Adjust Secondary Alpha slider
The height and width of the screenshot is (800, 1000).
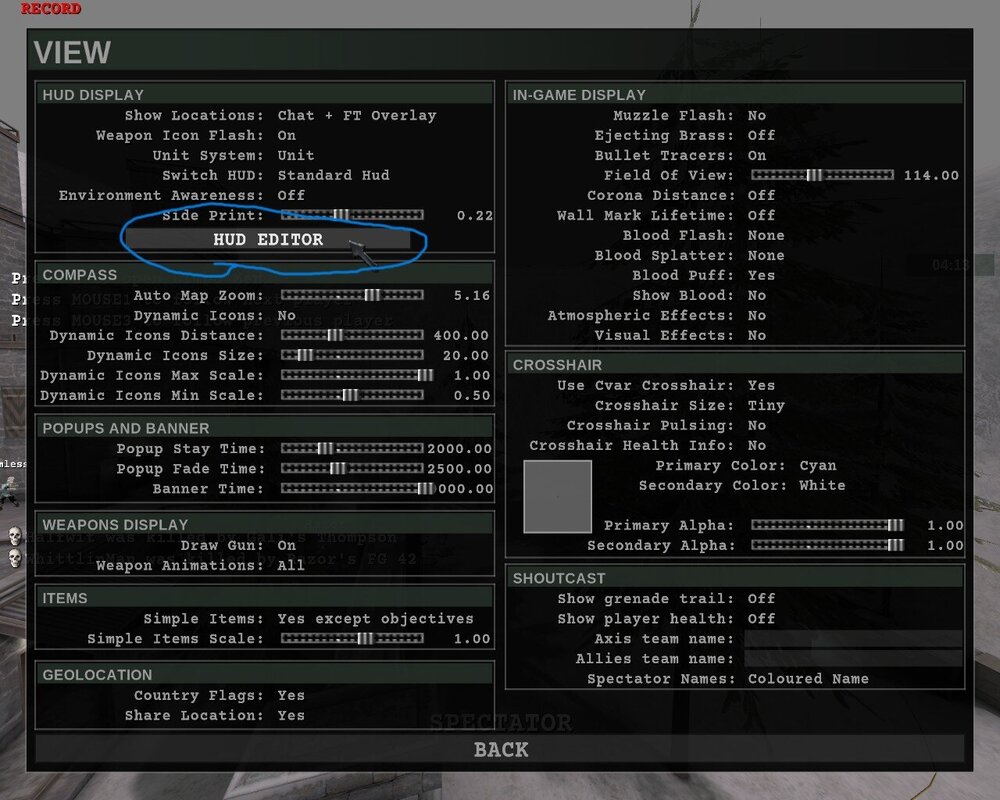827,545
